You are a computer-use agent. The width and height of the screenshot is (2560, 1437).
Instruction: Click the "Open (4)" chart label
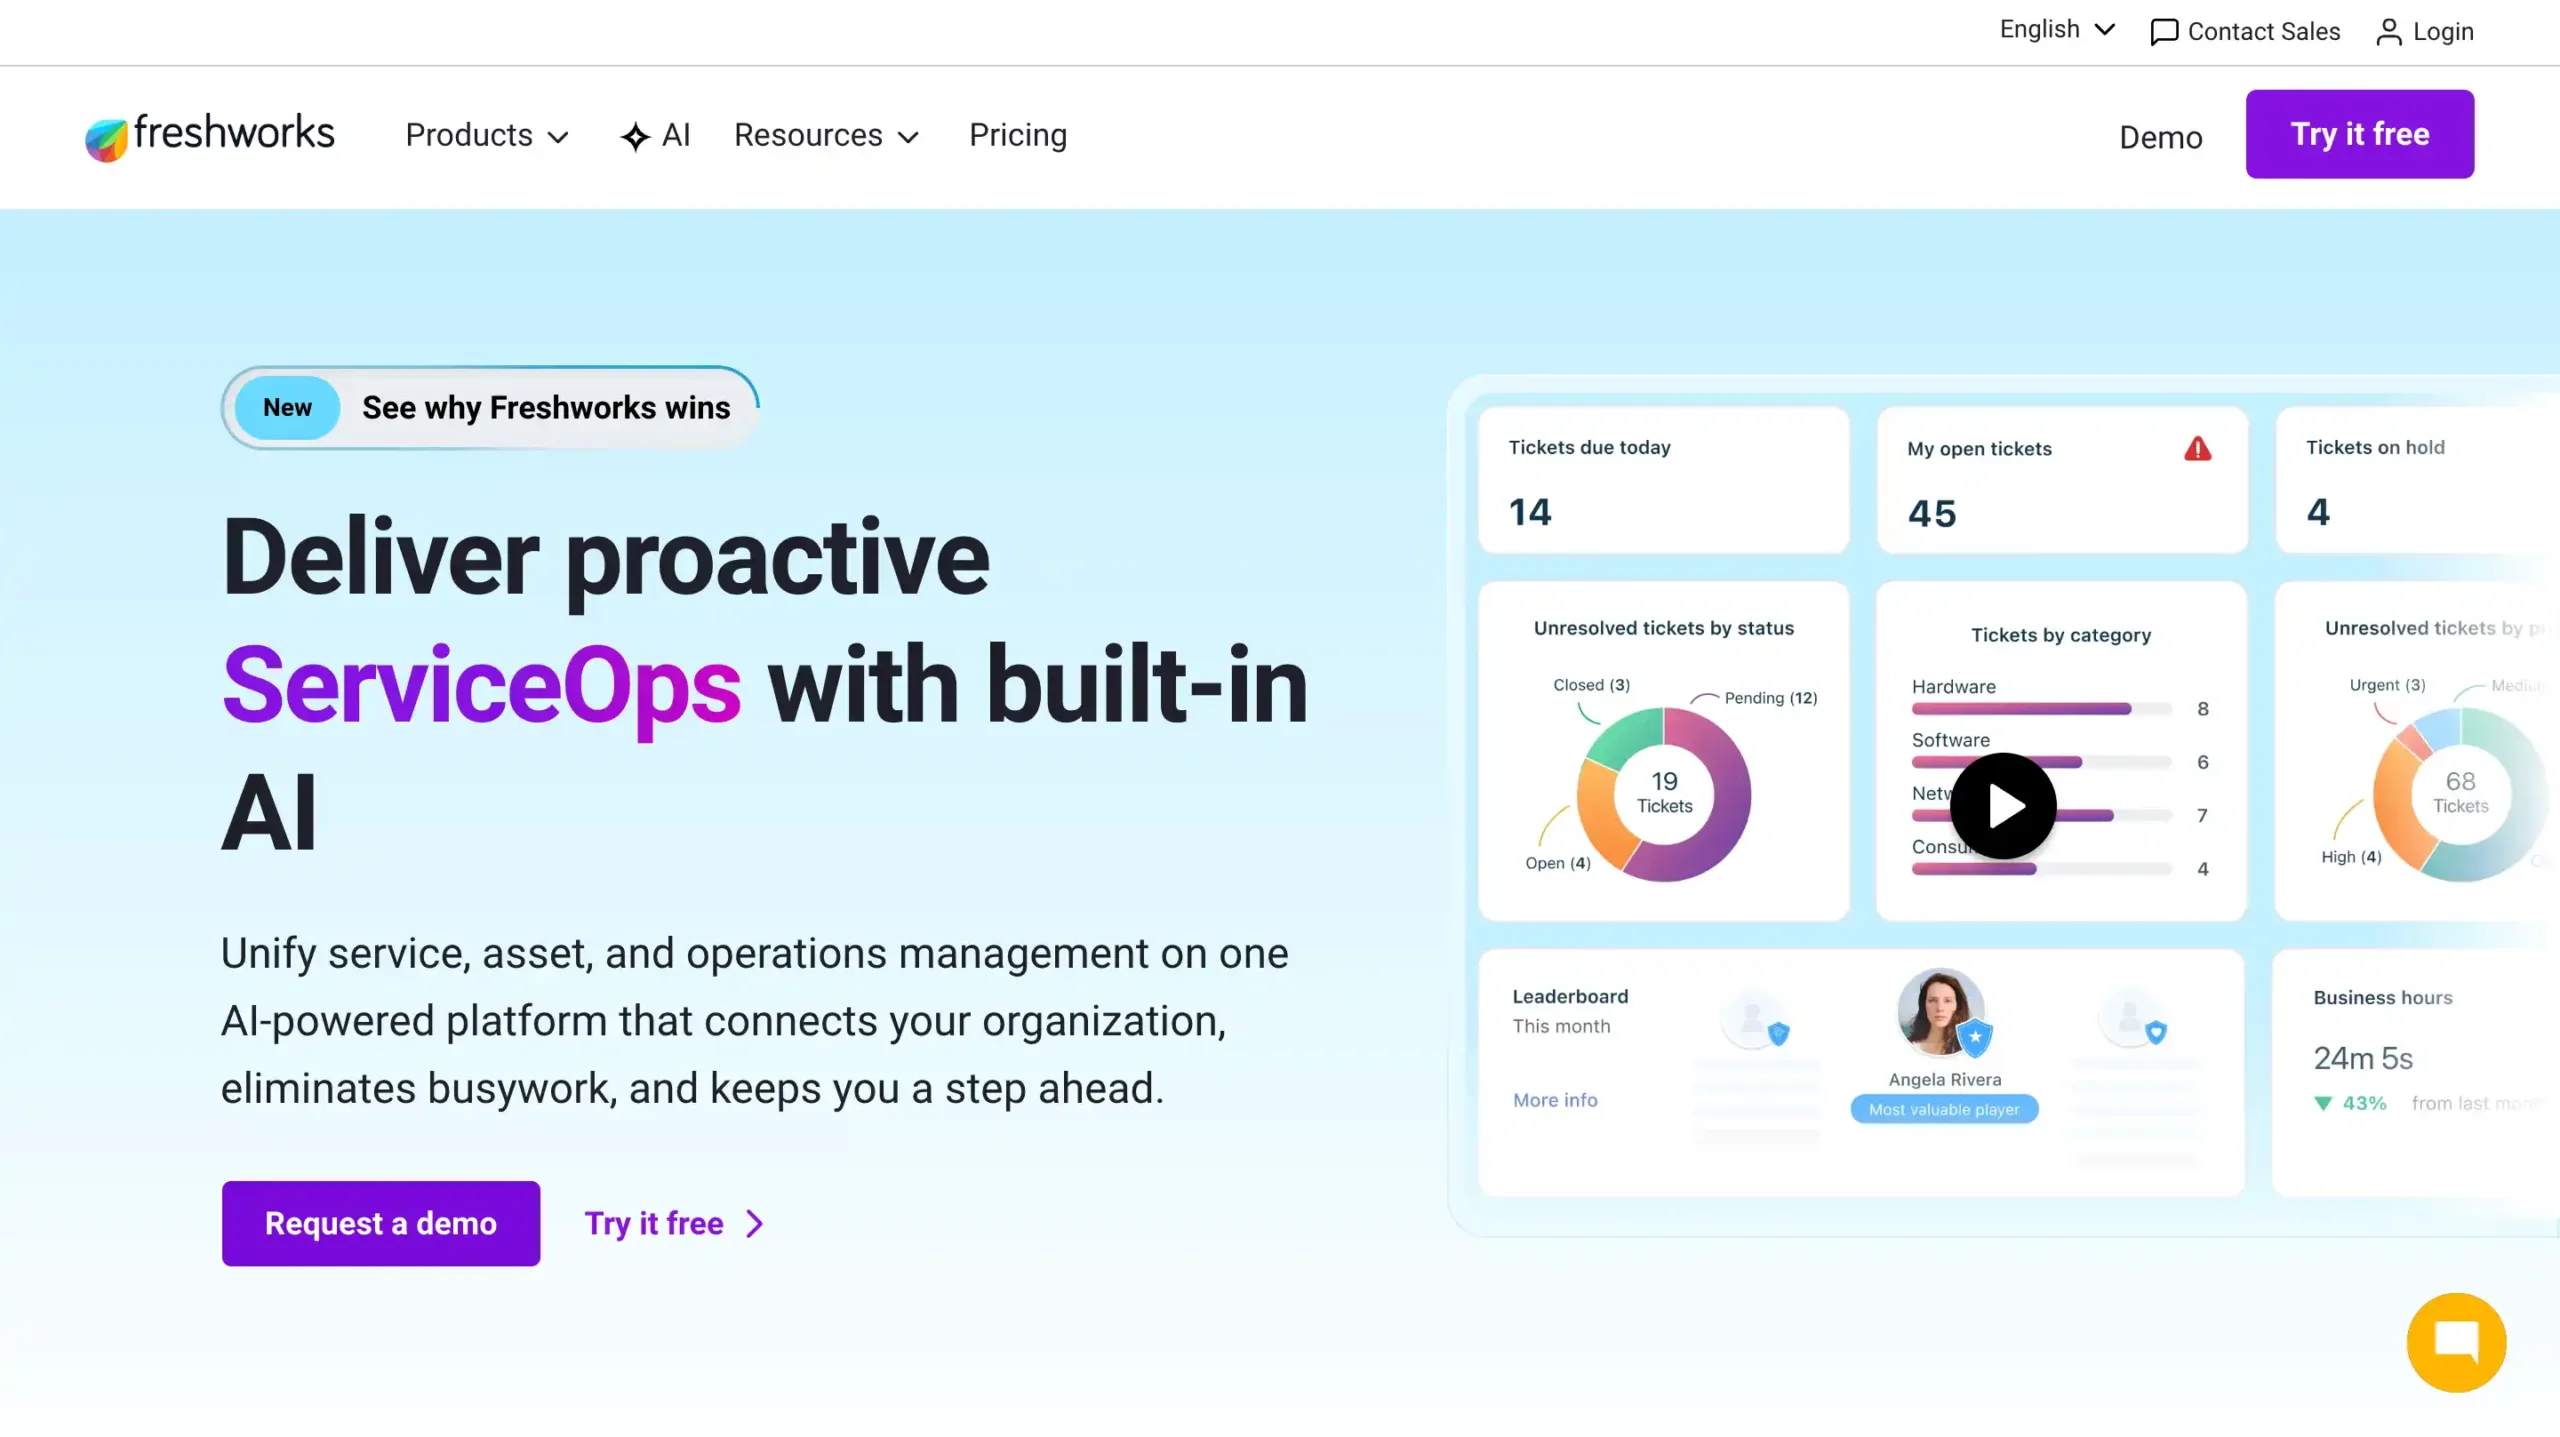click(x=1558, y=863)
